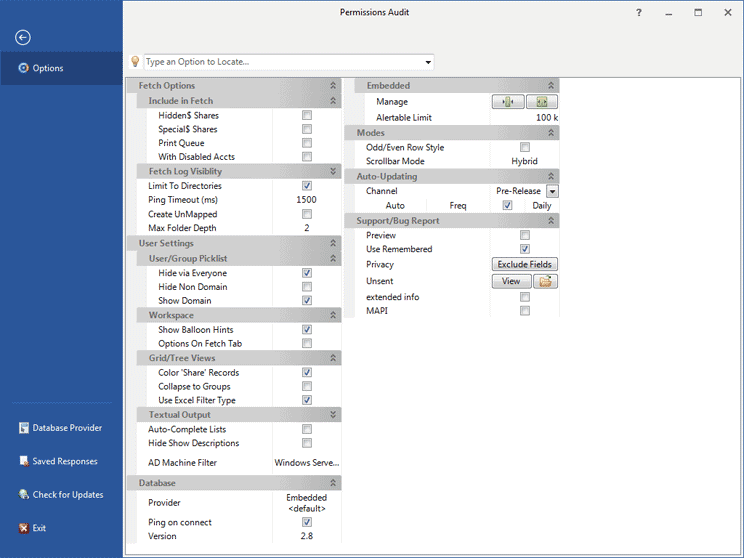Click the Database Provider icon

pyautogui.click(x=23, y=428)
